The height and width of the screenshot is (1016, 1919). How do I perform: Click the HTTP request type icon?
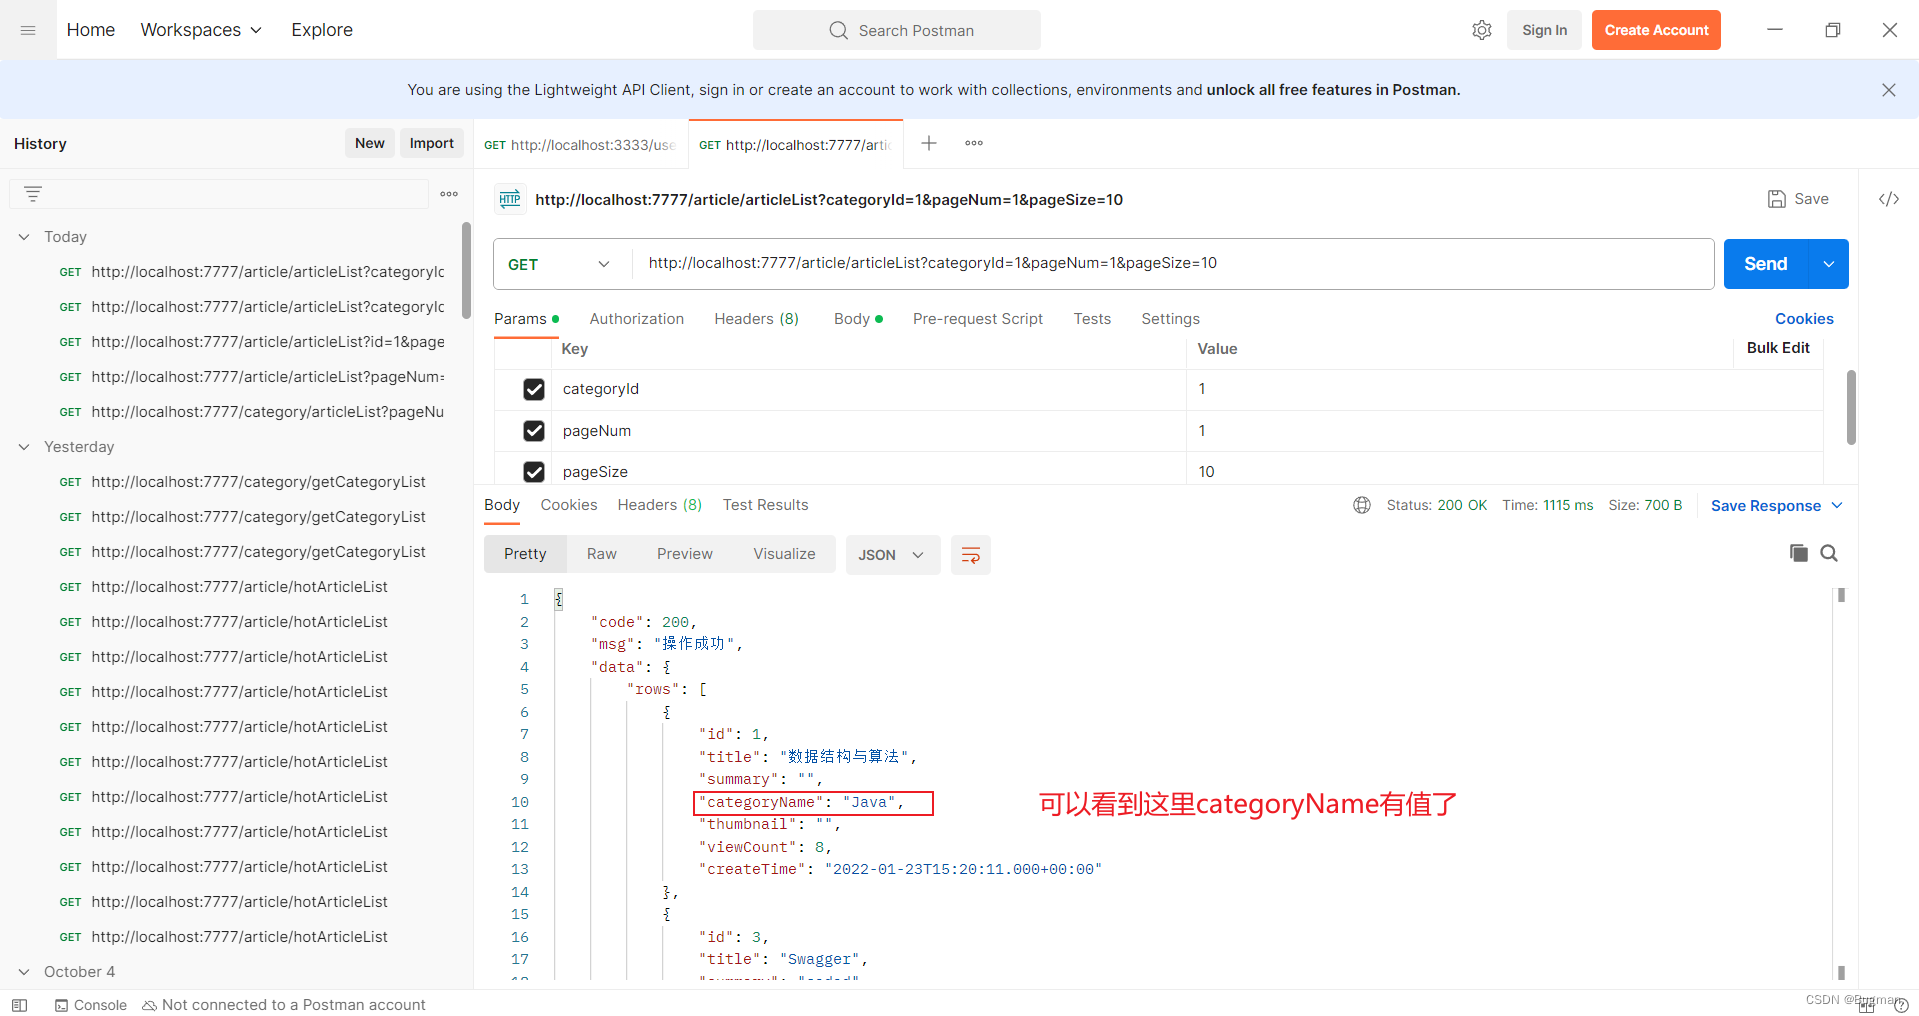click(x=510, y=199)
